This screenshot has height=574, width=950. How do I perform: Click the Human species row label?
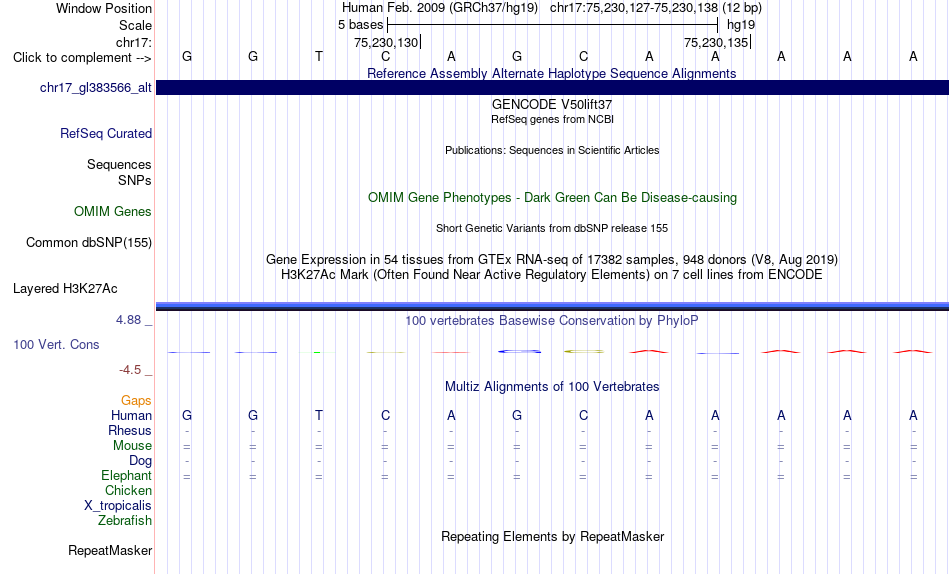(131, 415)
